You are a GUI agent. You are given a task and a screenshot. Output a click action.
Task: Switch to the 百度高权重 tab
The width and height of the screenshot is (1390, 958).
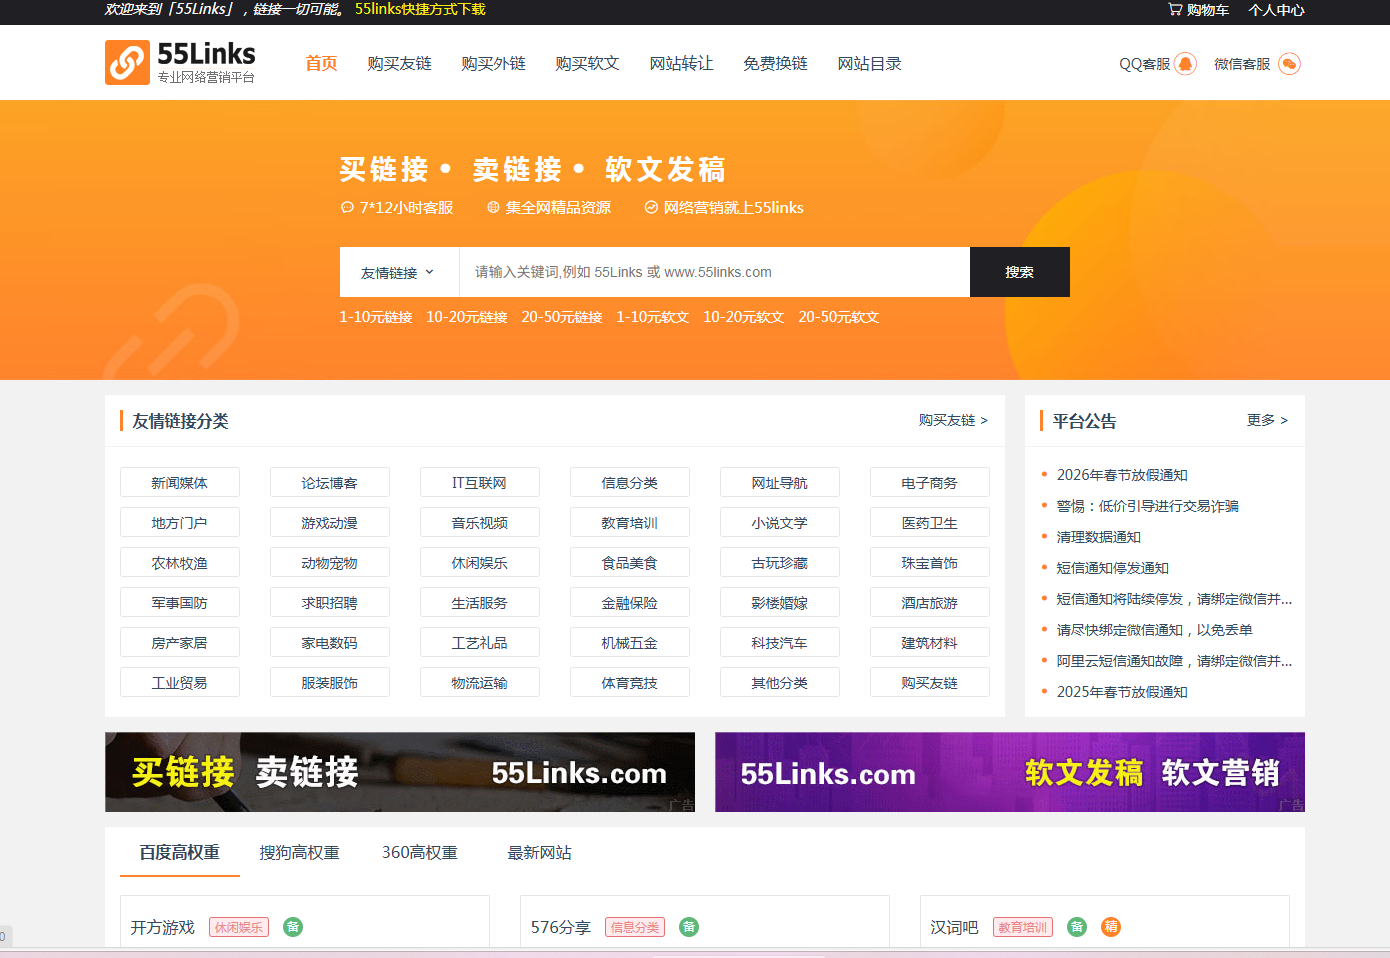180,853
